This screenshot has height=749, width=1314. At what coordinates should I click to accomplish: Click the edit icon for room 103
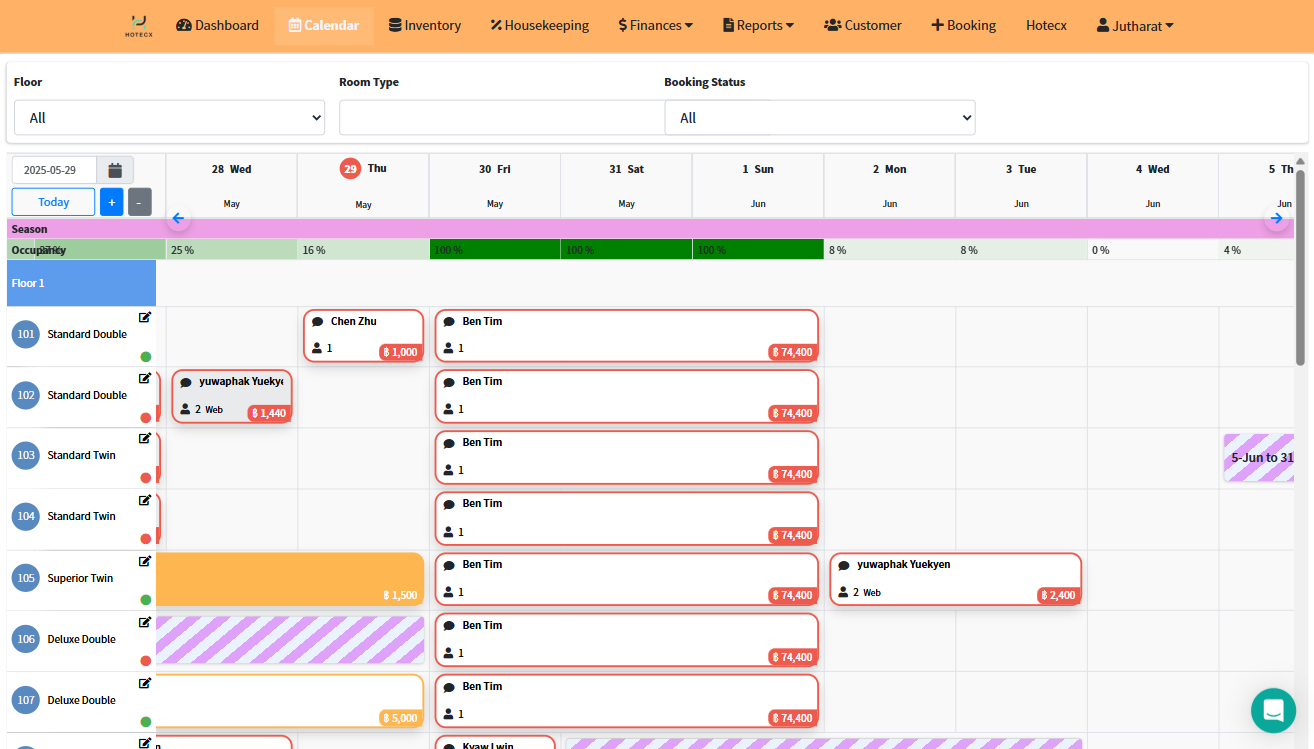[145, 438]
